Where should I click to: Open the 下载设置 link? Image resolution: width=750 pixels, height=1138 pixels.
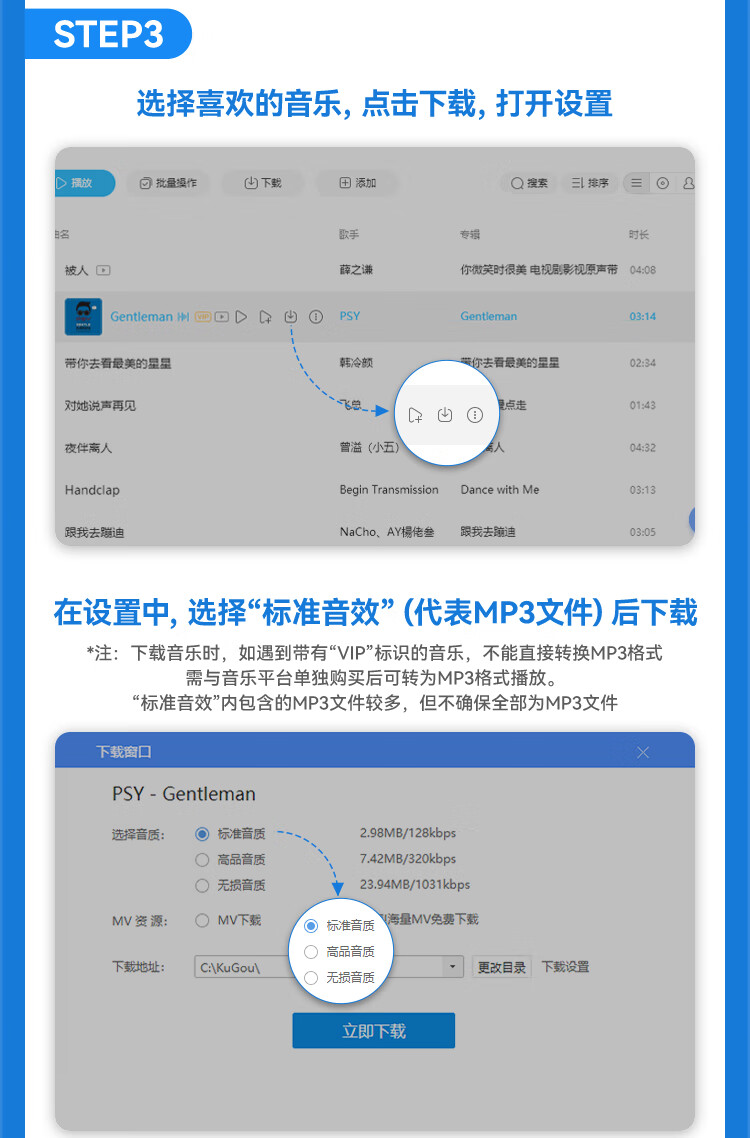pos(566,967)
